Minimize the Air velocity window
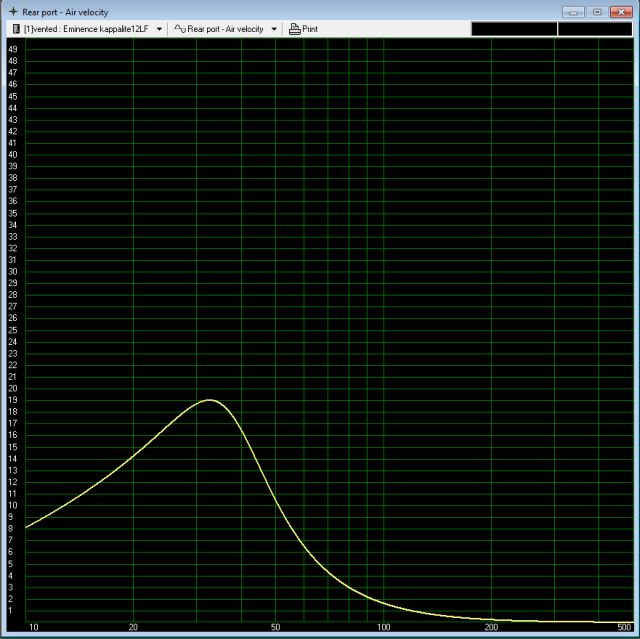The height and width of the screenshot is (639, 640). (574, 11)
